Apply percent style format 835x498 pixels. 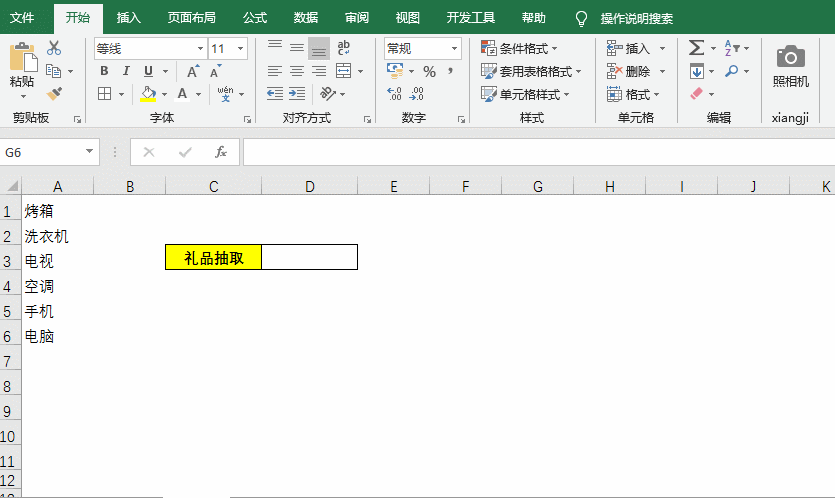(429, 71)
